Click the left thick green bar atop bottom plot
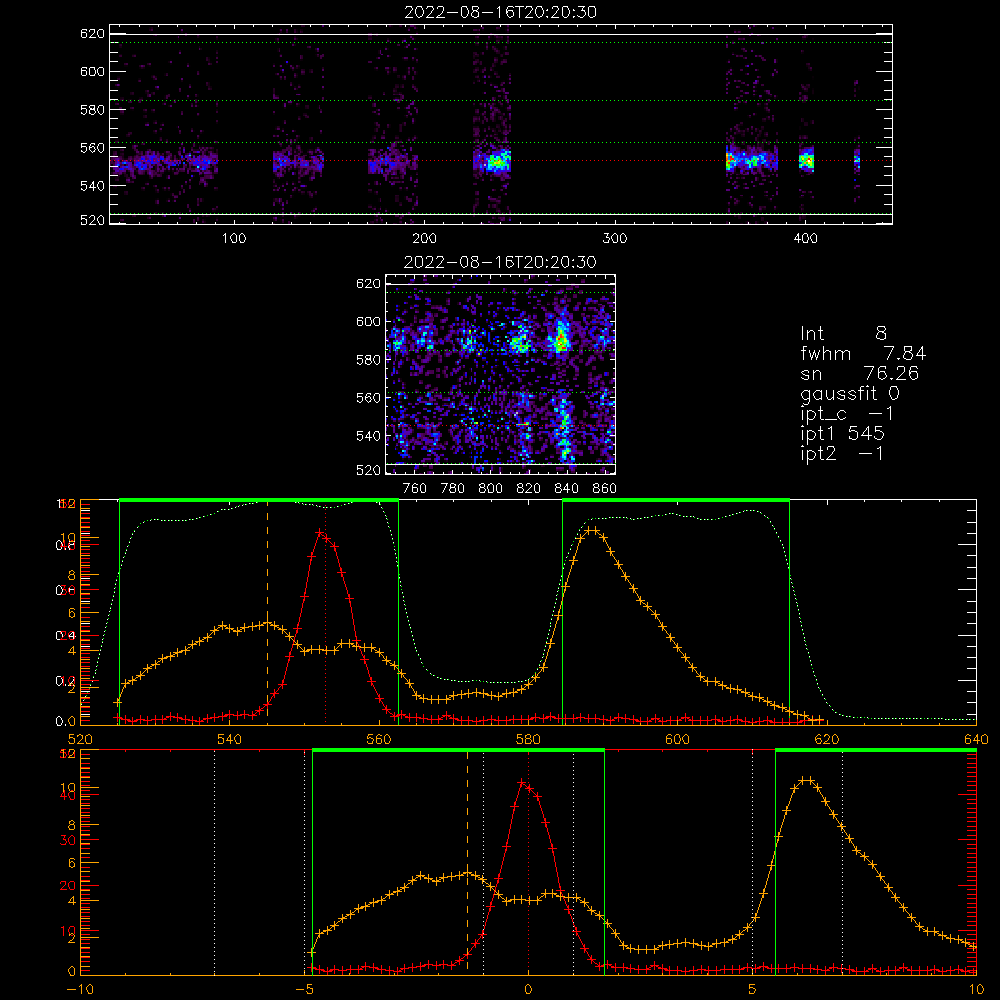Image resolution: width=1000 pixels, height=1000 pixels. point(458,750)
